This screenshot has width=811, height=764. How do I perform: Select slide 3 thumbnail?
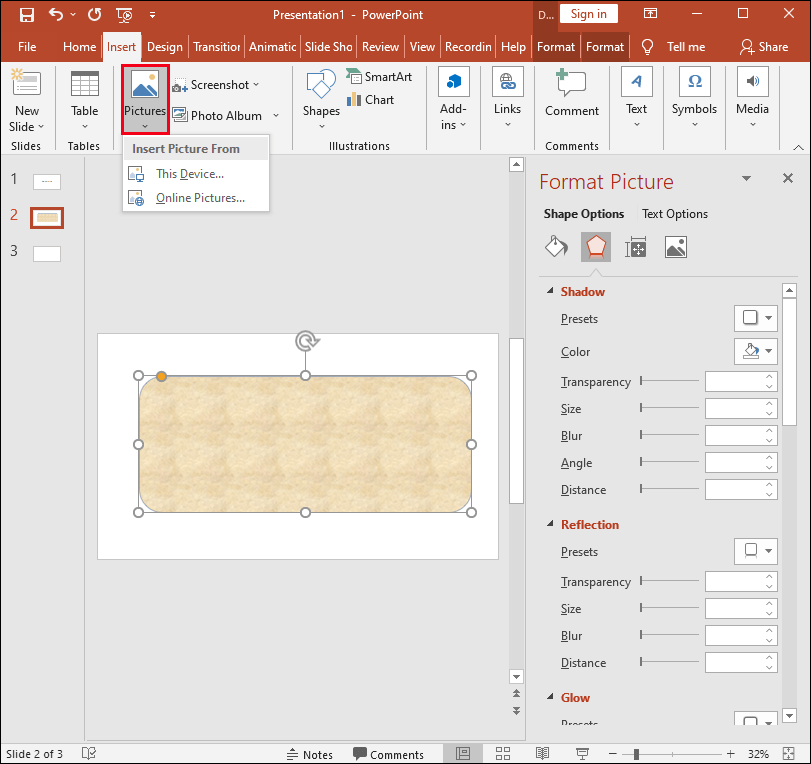[x=46, y=253]
